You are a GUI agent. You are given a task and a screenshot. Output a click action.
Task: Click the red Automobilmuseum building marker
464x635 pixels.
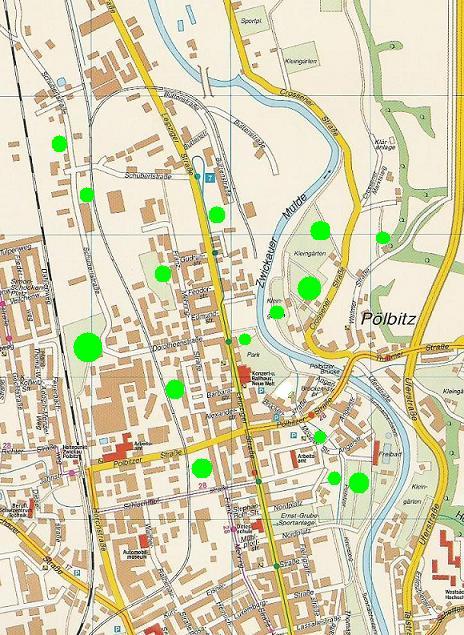(144, 541)
